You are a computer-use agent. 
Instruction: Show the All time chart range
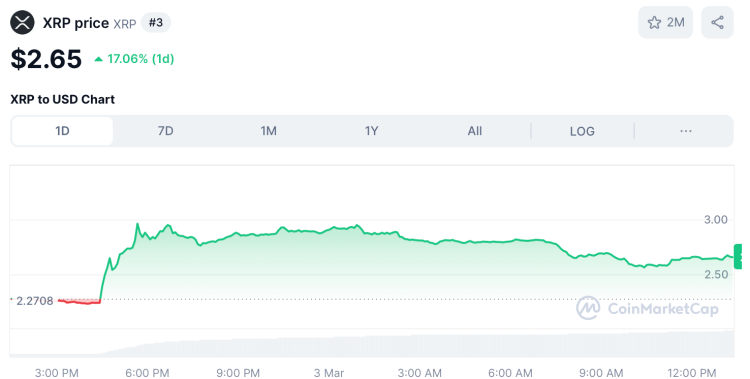pyautogui.click(x=474, y=131)
